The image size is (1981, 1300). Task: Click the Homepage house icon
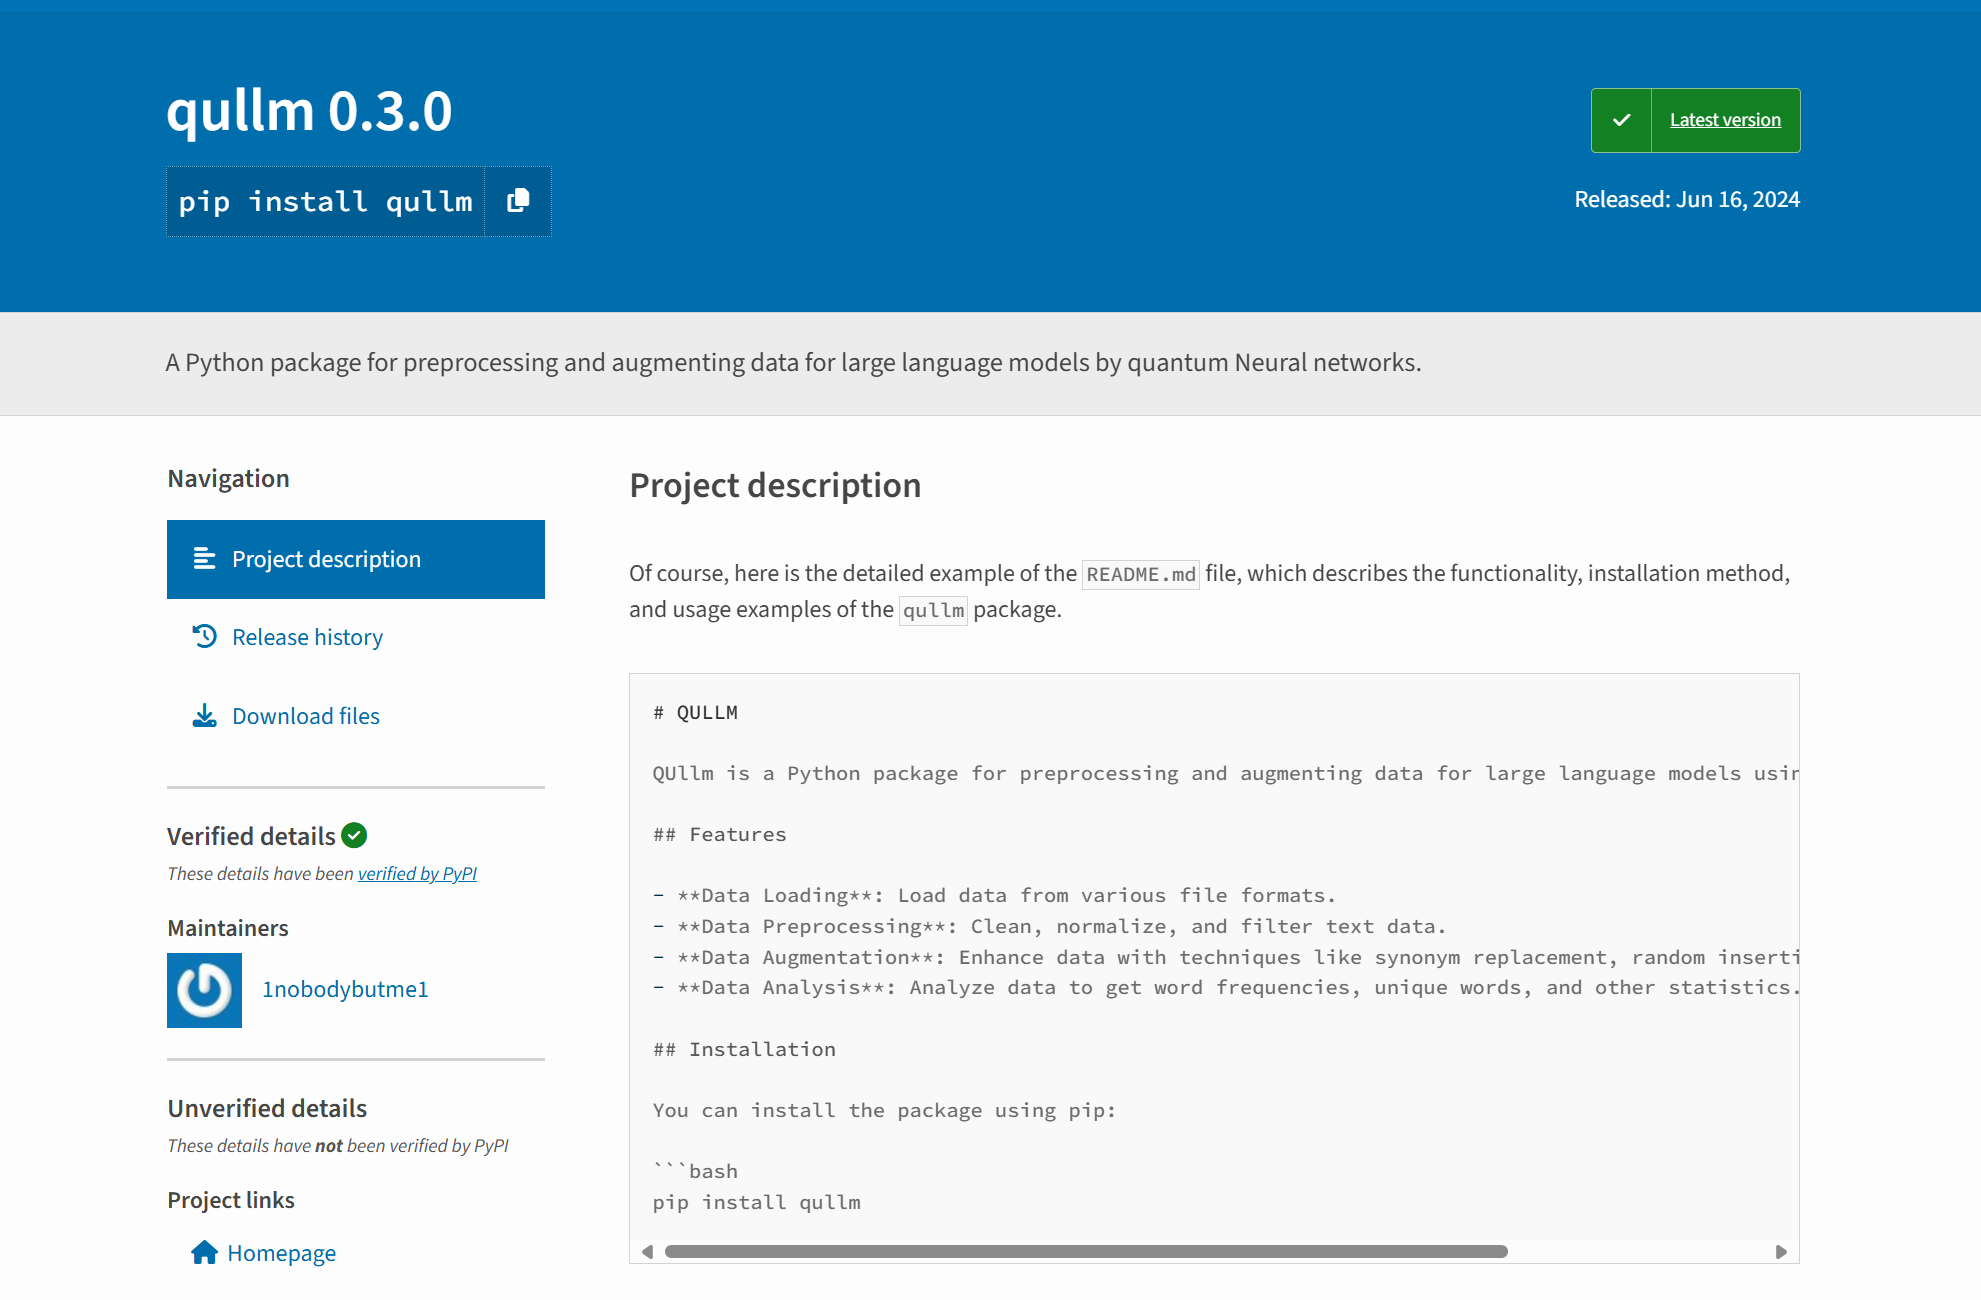[x=205, y=1252]
